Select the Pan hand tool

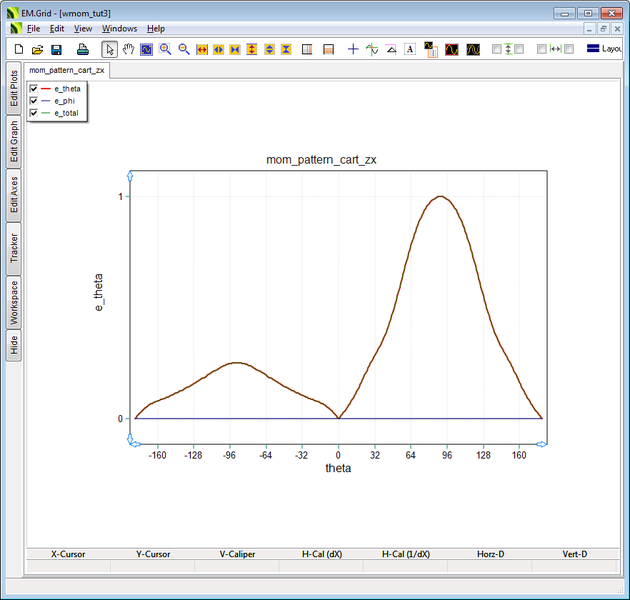tap(128, 49)
